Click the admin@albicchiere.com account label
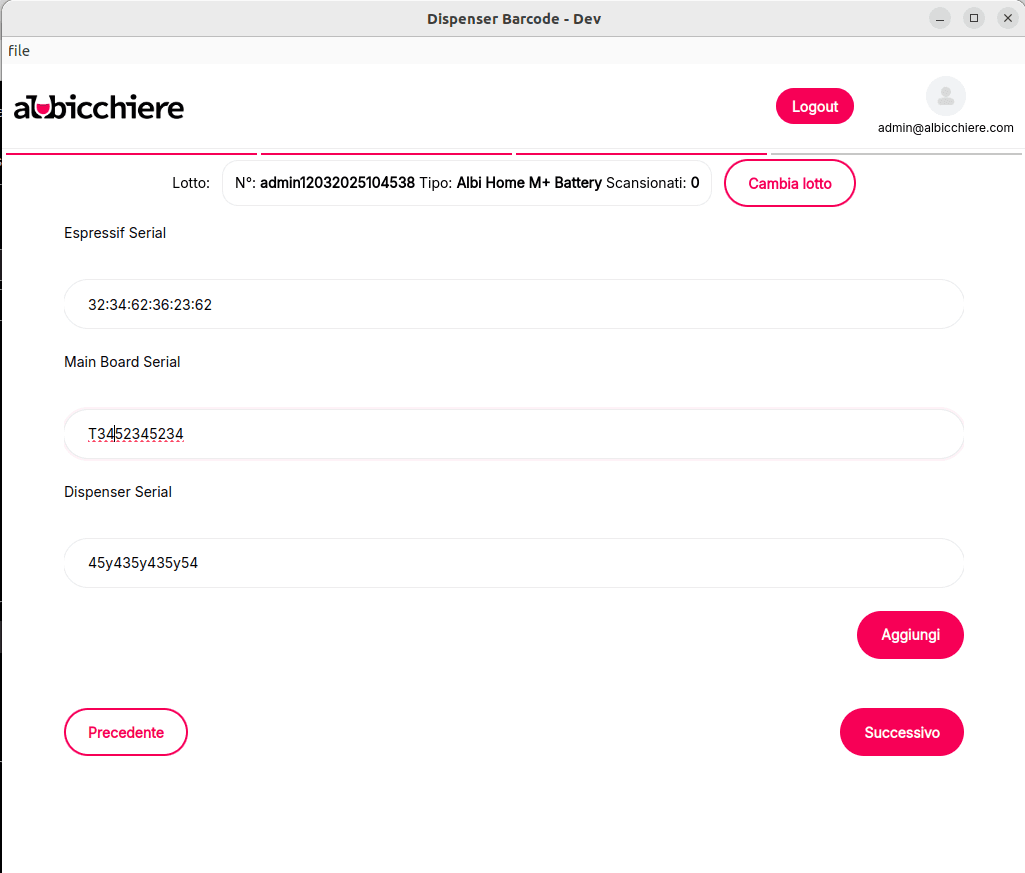1025x873 pixels. coord(945,128)
